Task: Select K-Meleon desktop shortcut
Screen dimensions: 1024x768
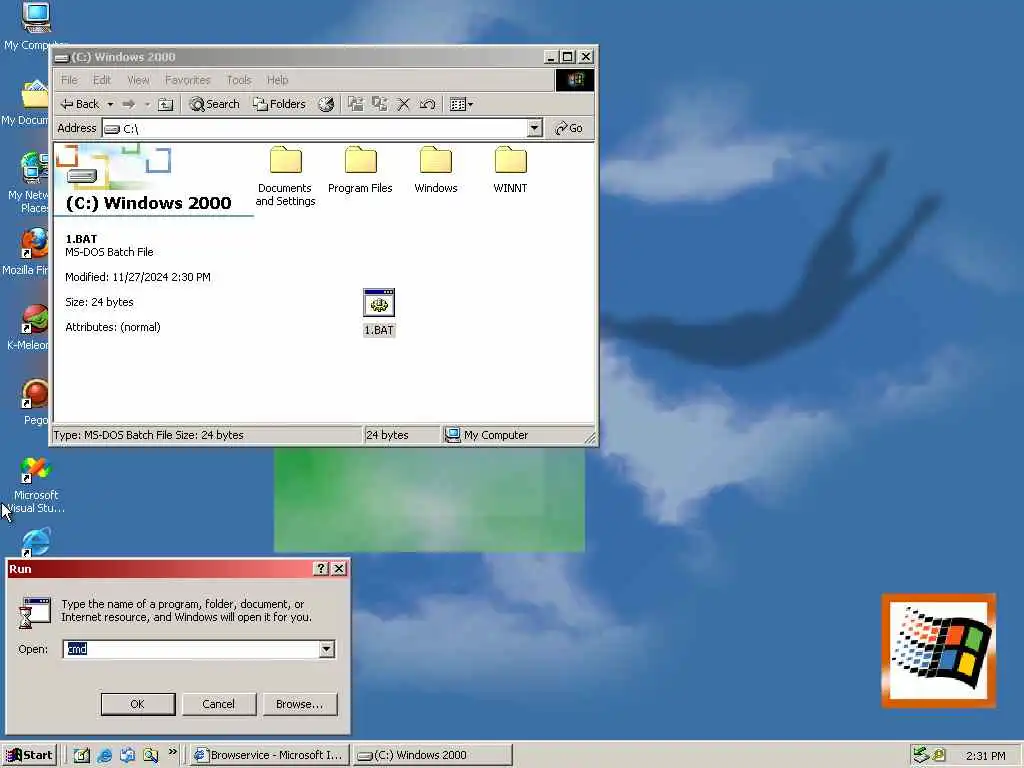Action: tap(27, 327)
